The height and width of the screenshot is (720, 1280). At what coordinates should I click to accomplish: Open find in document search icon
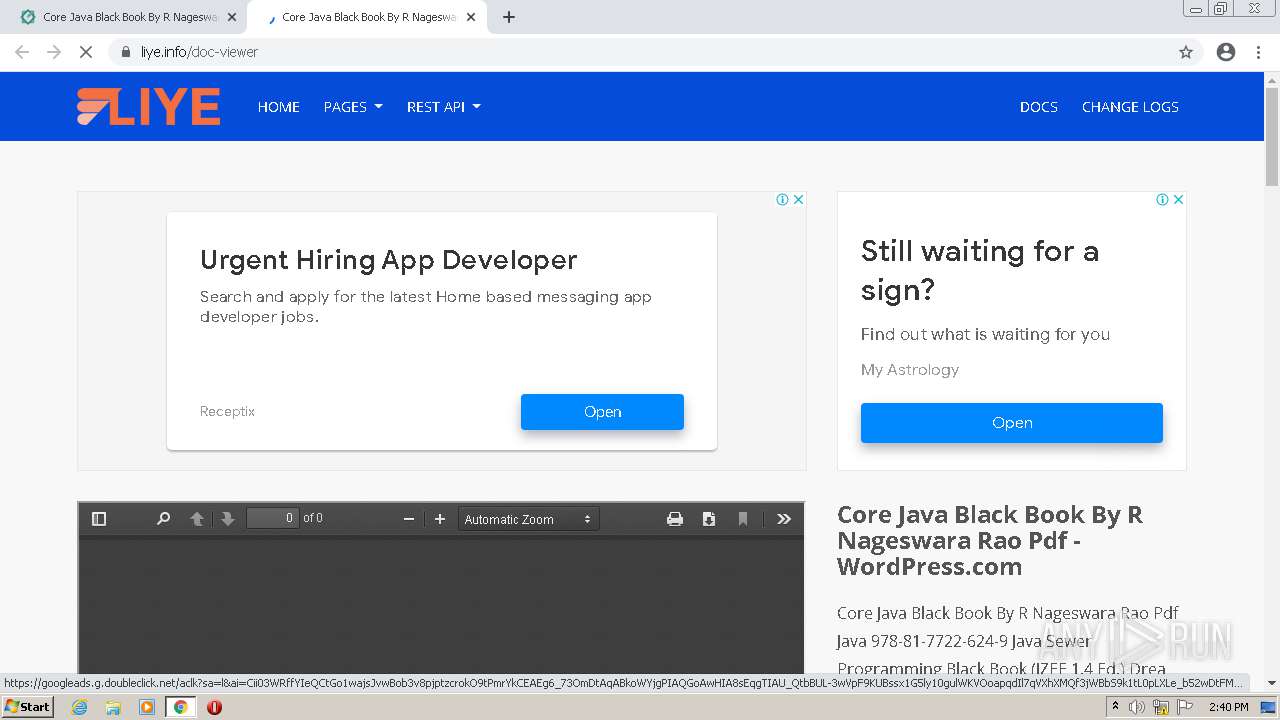click(163, 518)
